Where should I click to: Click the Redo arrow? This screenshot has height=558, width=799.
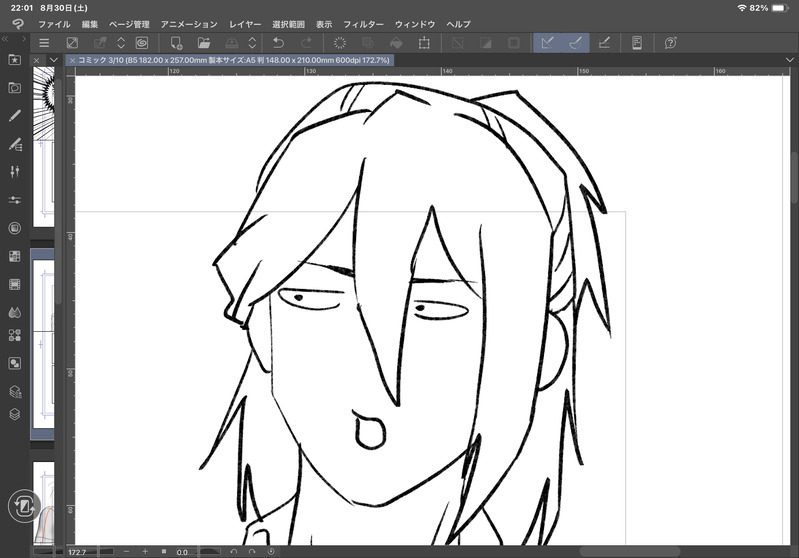coord(306,43)
